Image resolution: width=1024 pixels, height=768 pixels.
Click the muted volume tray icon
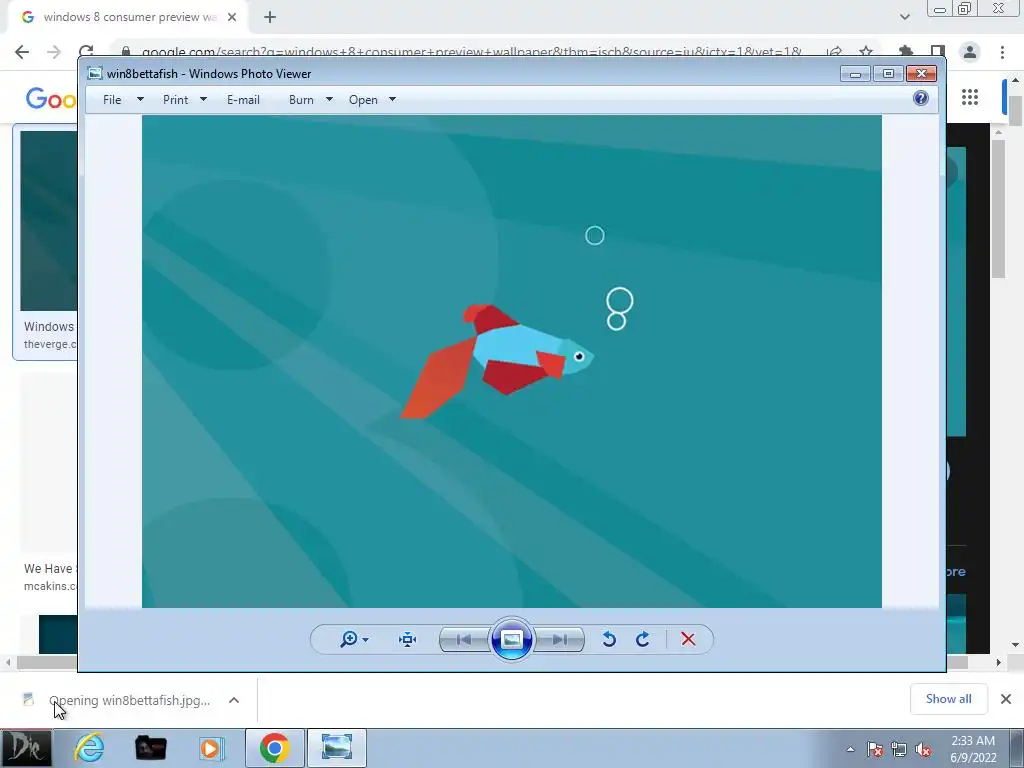click(x=923, y=749)
